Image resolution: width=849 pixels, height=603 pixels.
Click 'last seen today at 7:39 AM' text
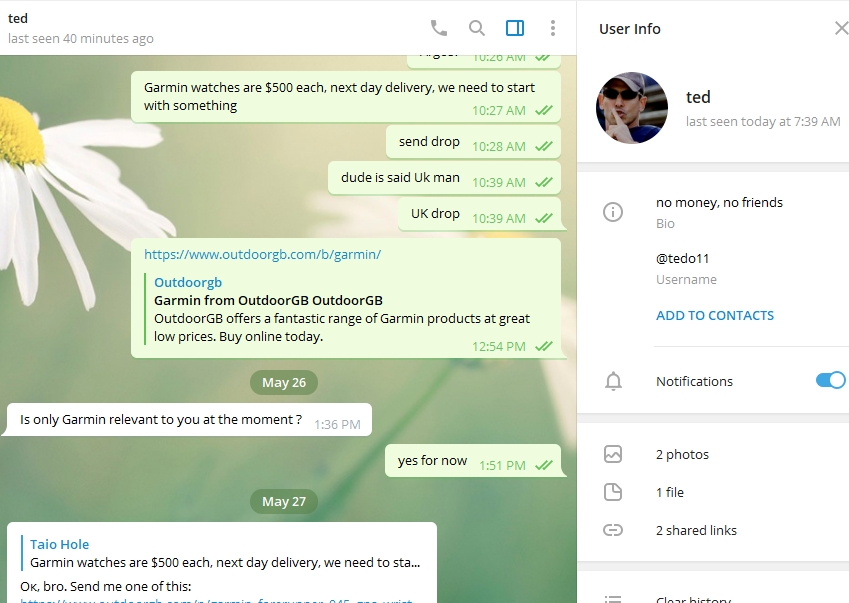(x=763, y=121)
